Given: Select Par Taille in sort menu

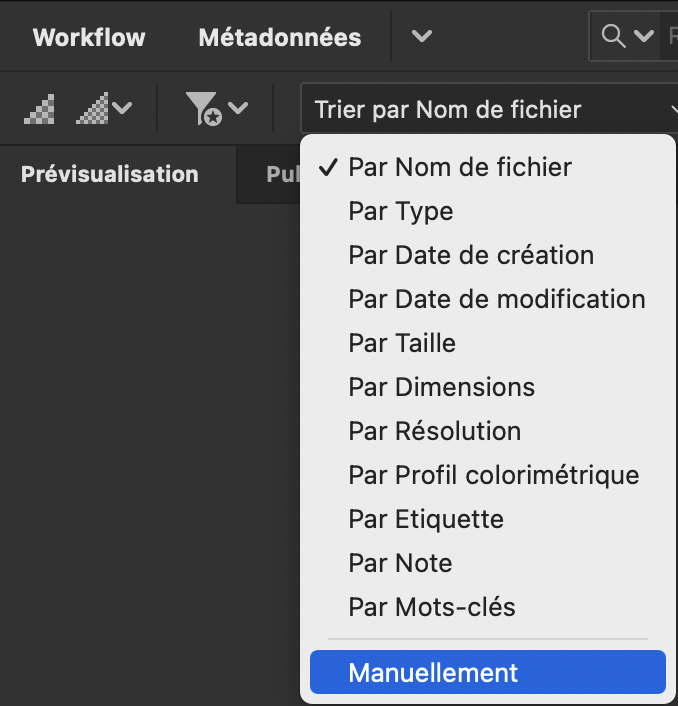Looking at the screenshot, I should [402, 343].
